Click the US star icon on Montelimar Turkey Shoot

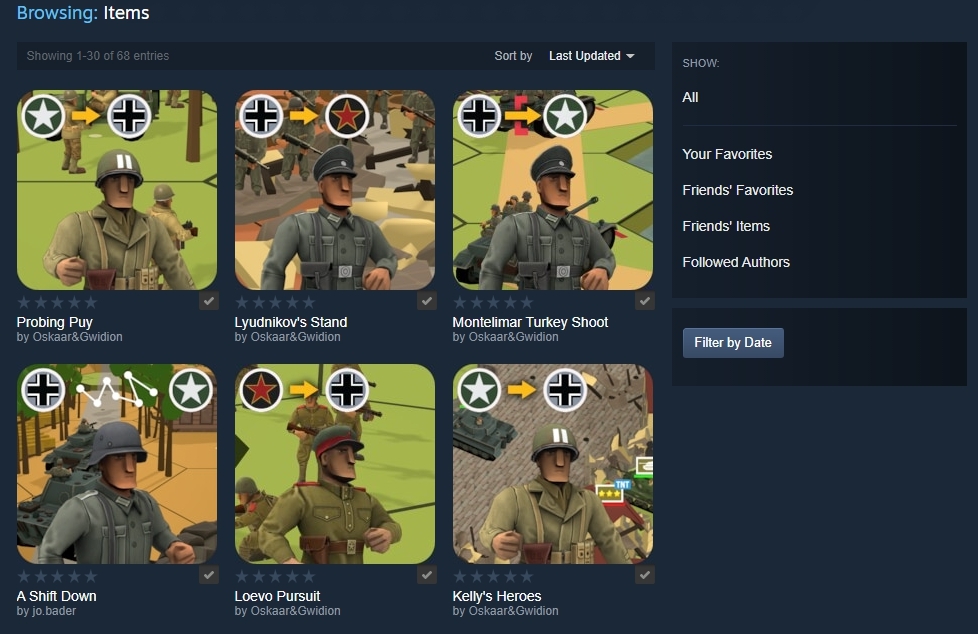click(564, 116)
